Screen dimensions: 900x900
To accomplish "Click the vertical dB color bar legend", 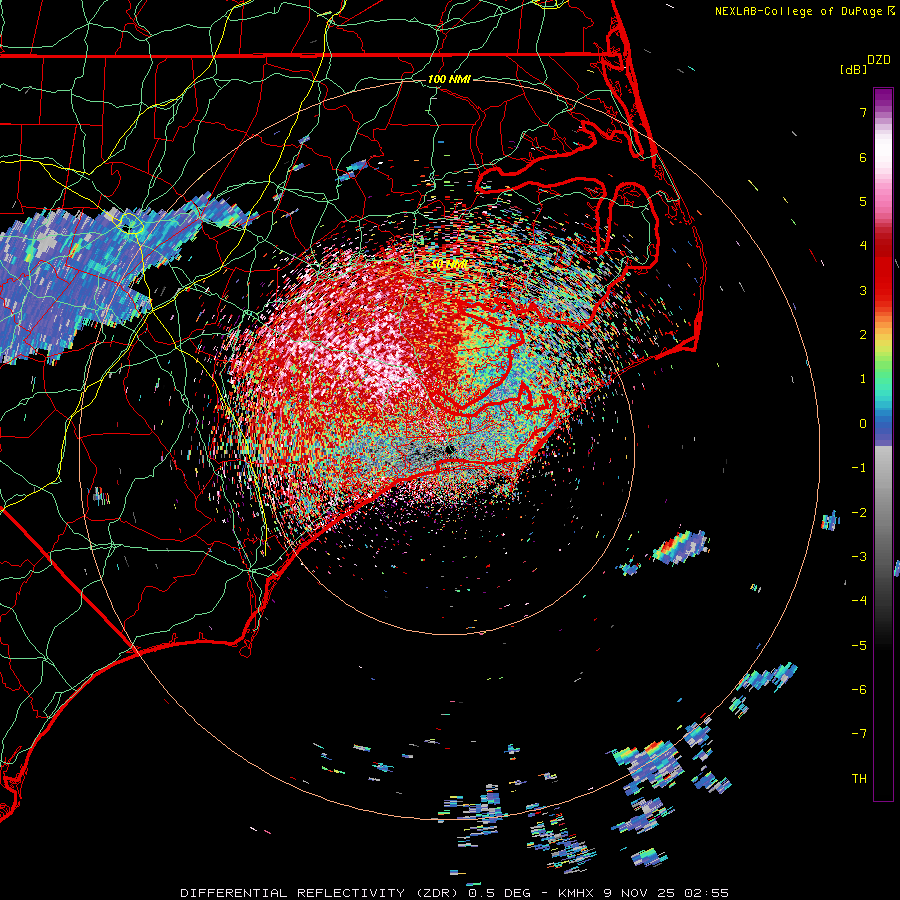I will pyautogui.click(x=883, y=444).
